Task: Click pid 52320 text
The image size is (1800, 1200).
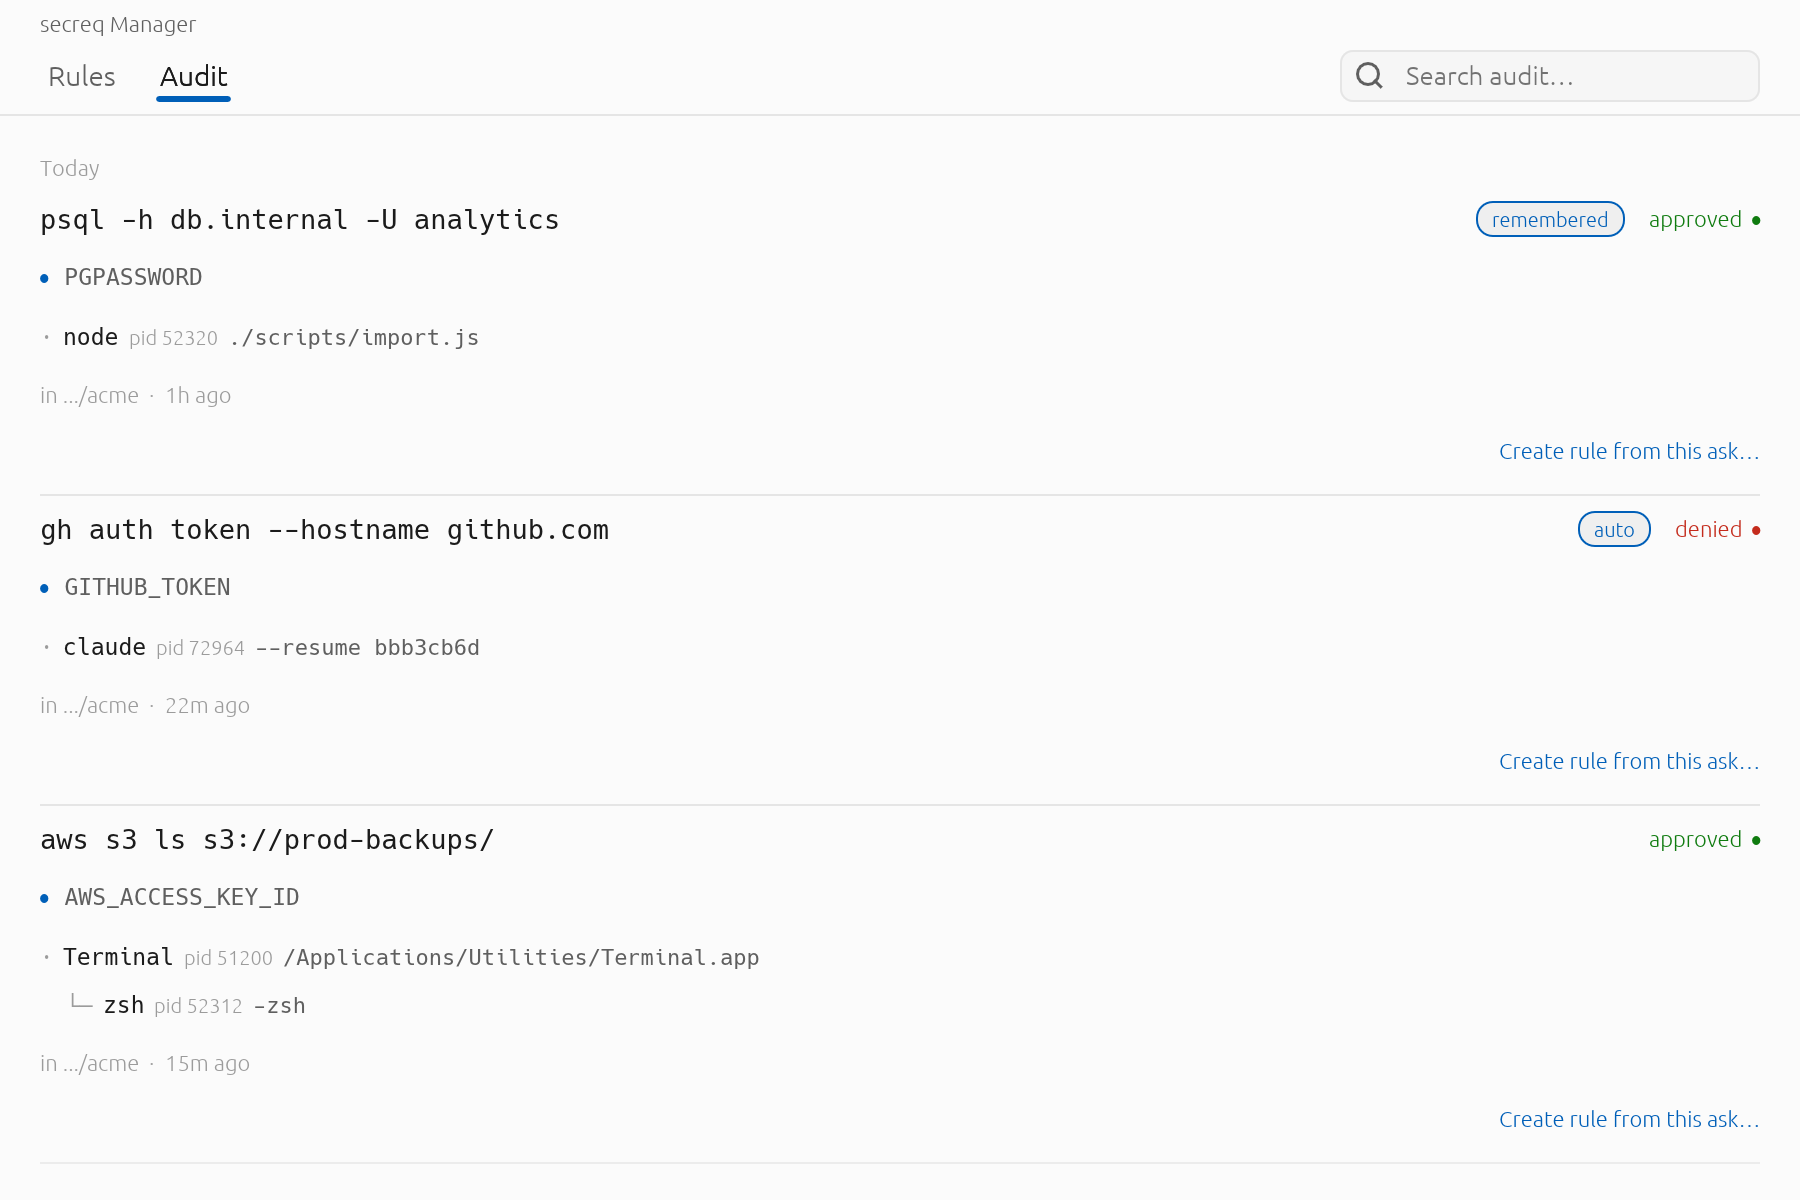Action: pyautogui.click(x=173, y=338)
